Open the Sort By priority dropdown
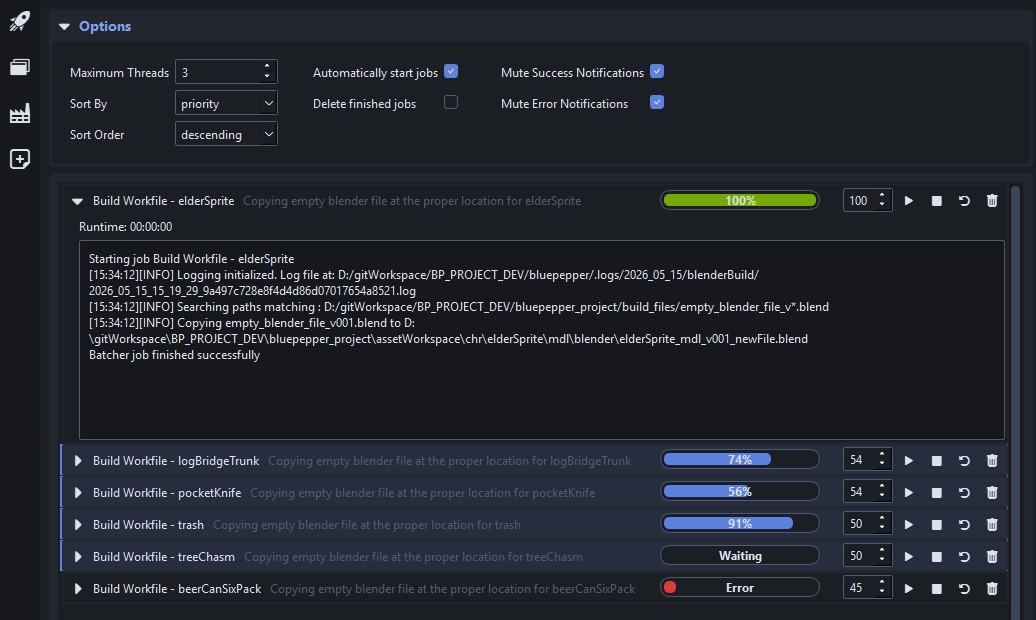The width and height of the screenshot is (1036, 620). coord(226,104)
